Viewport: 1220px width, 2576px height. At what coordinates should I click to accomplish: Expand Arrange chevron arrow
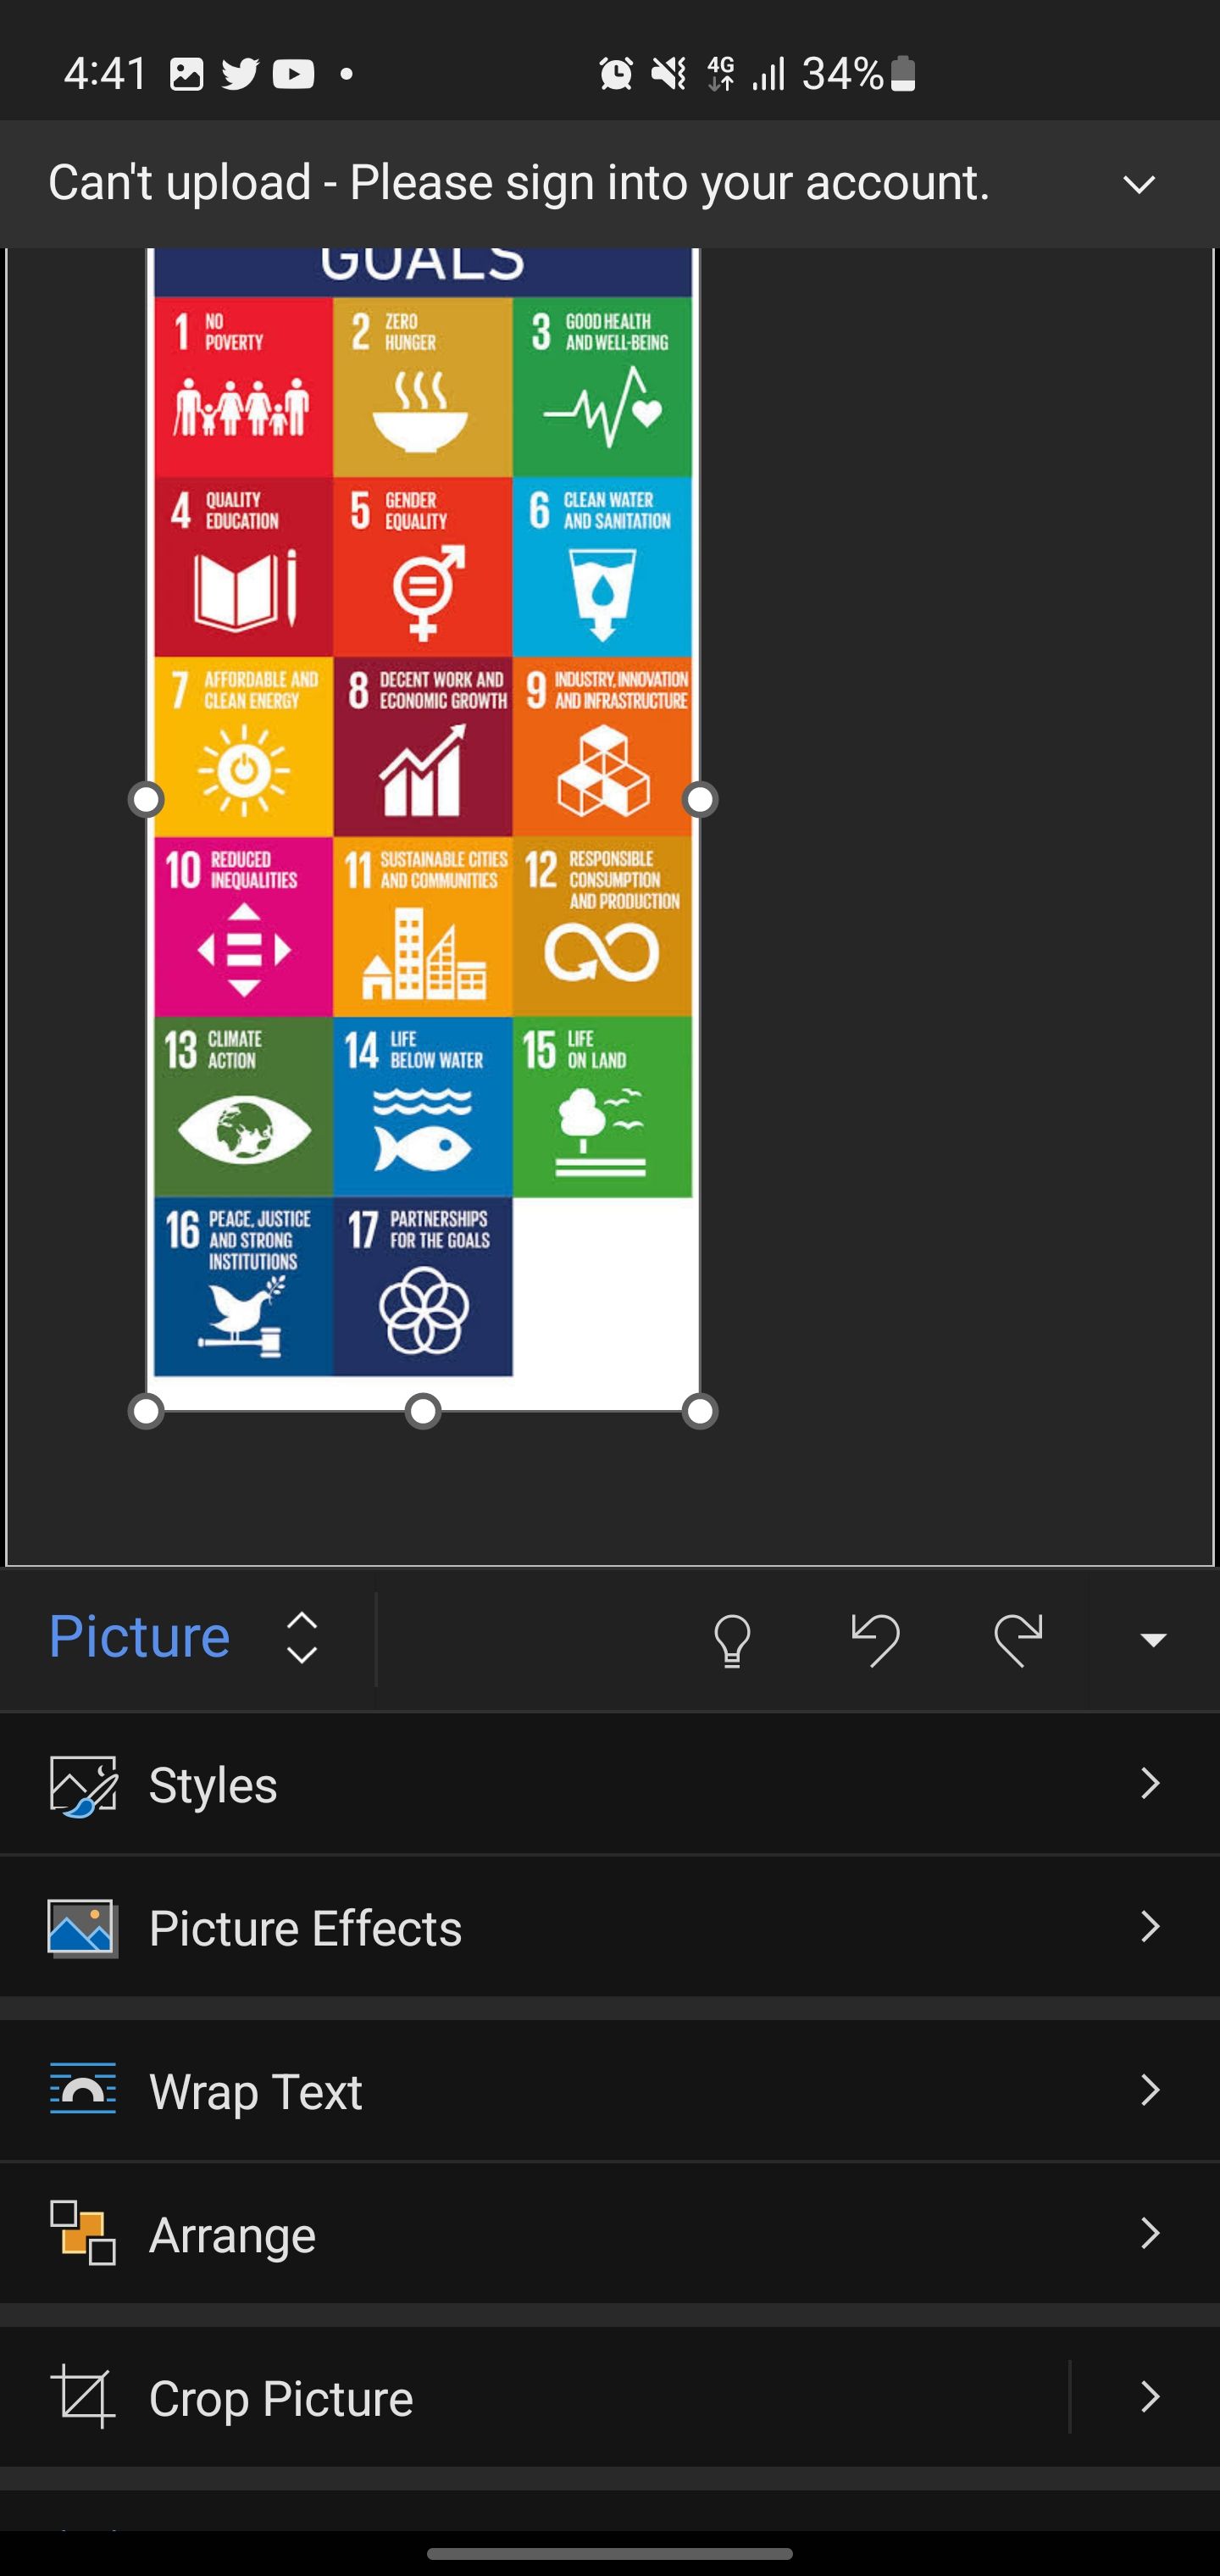click(1150, 2233)
